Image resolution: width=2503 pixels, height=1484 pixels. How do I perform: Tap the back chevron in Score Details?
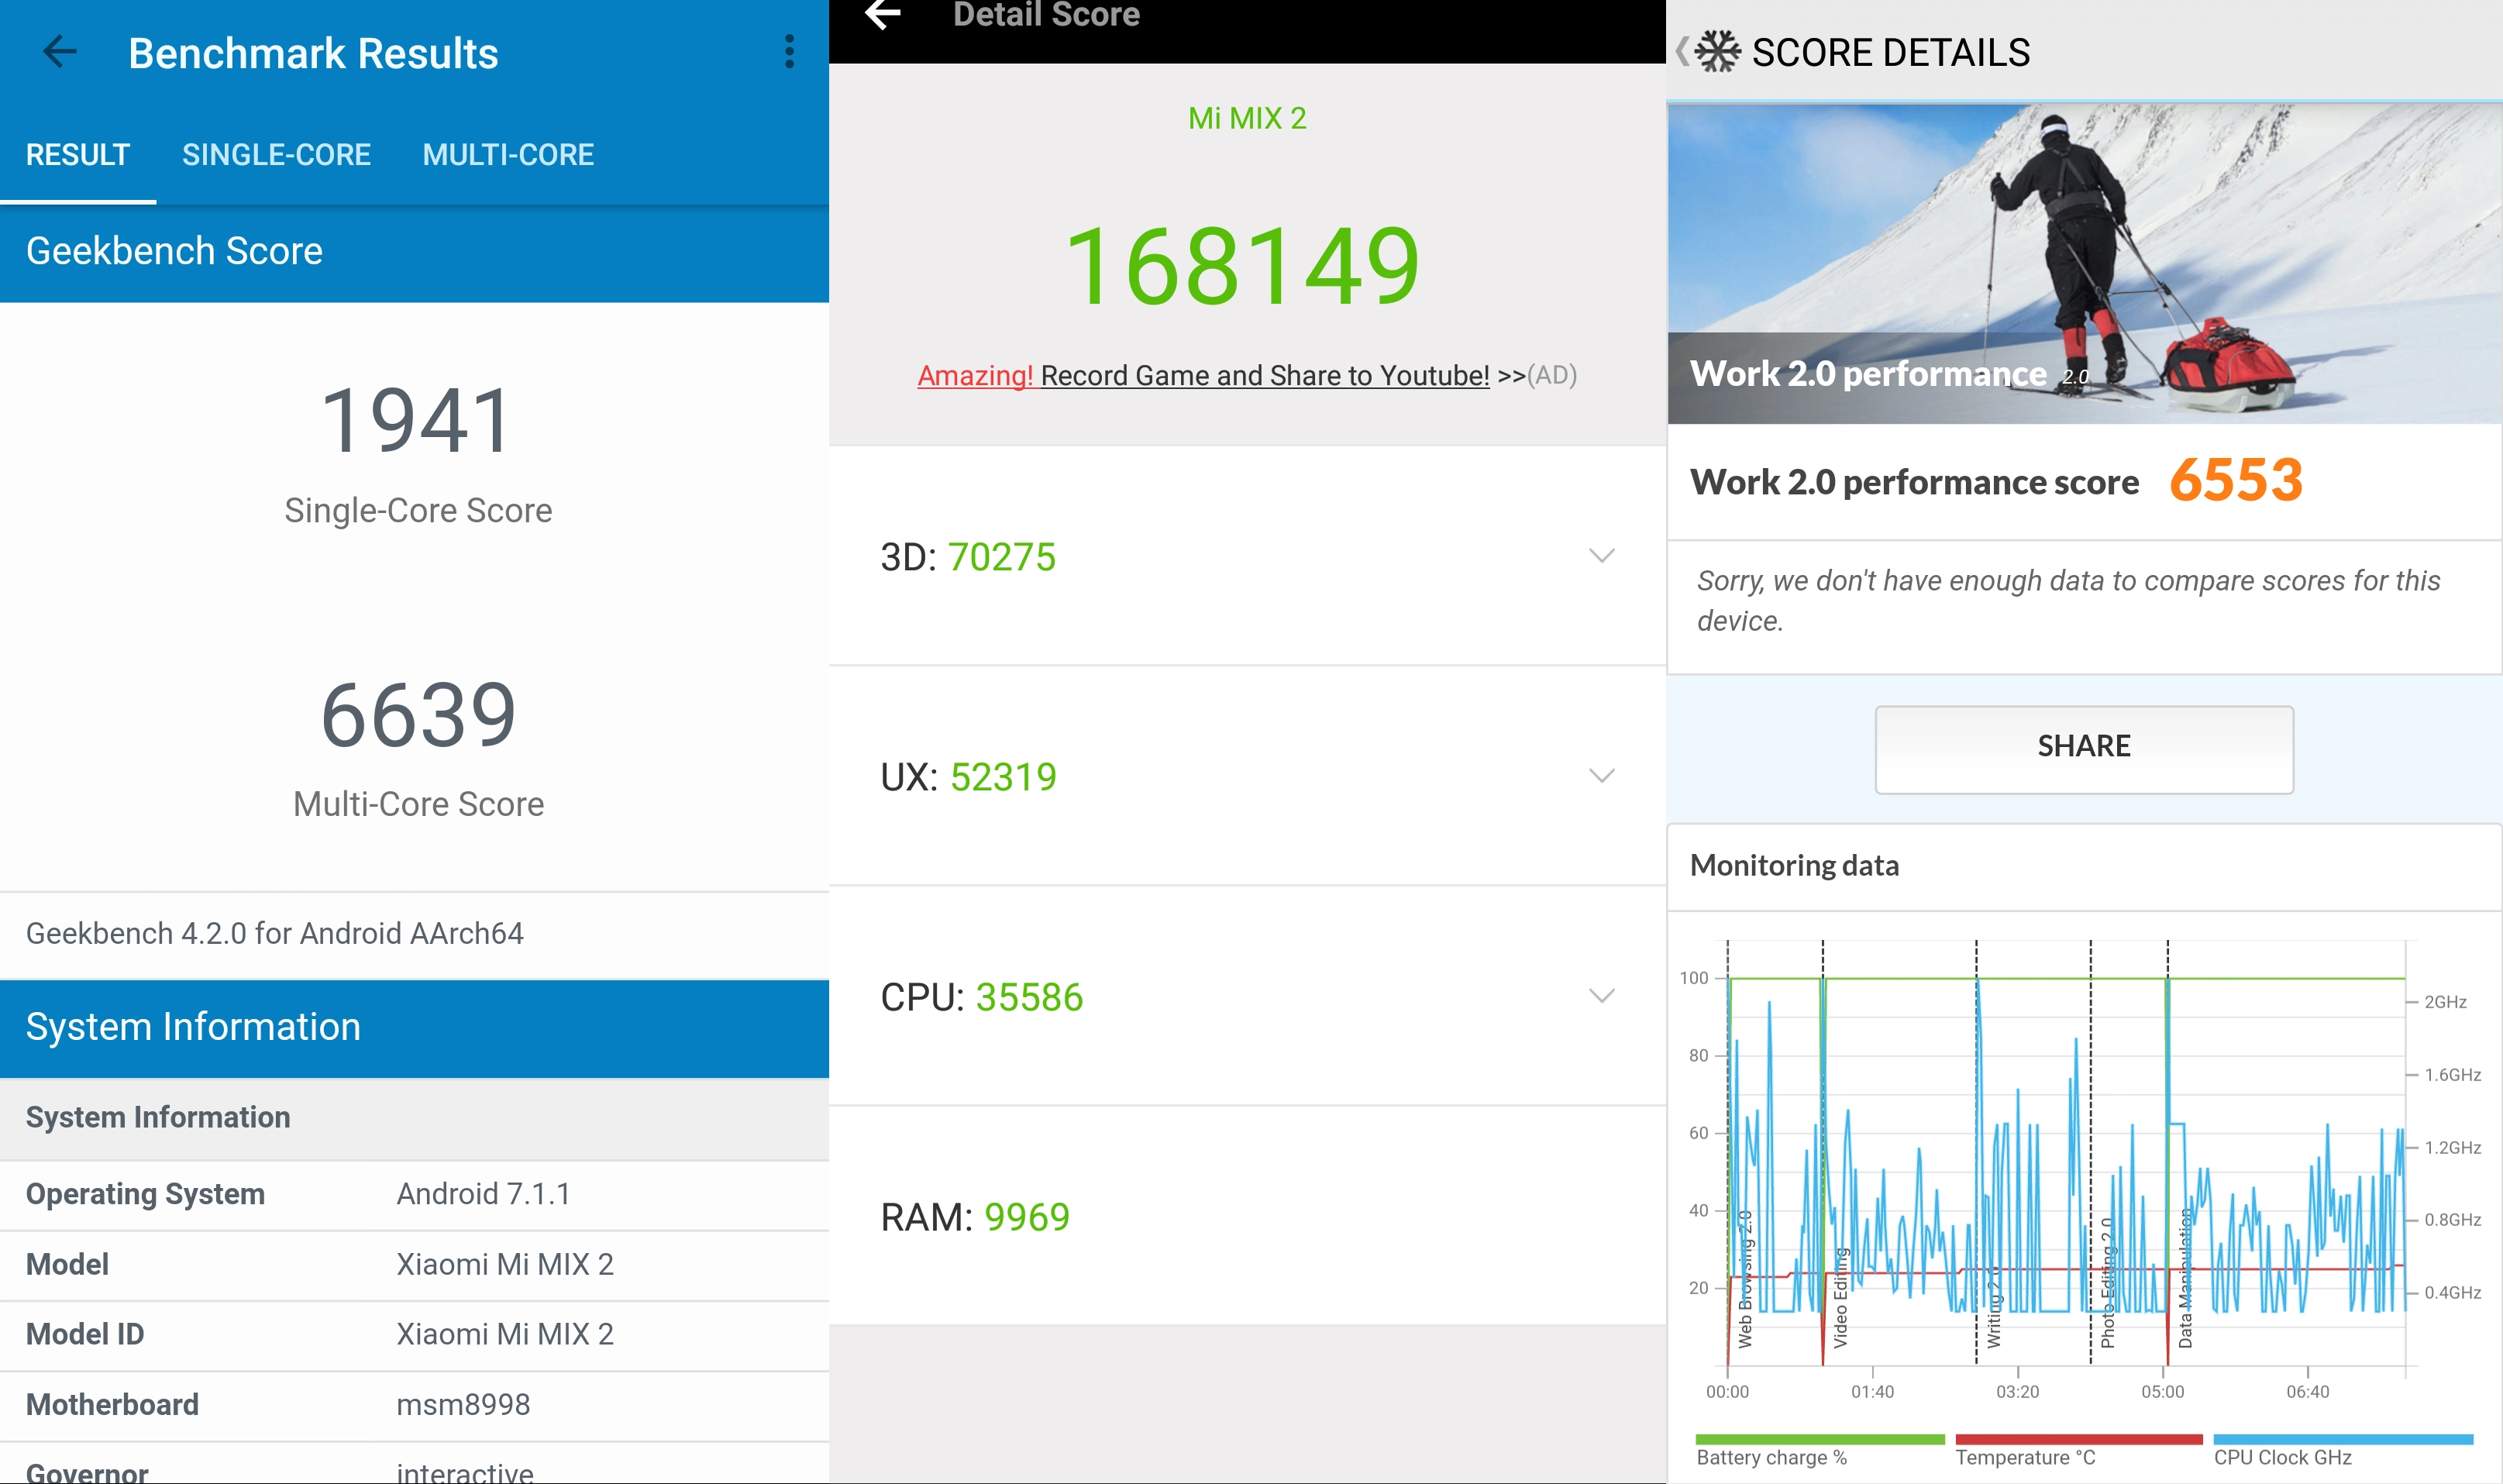(1682, 52)
